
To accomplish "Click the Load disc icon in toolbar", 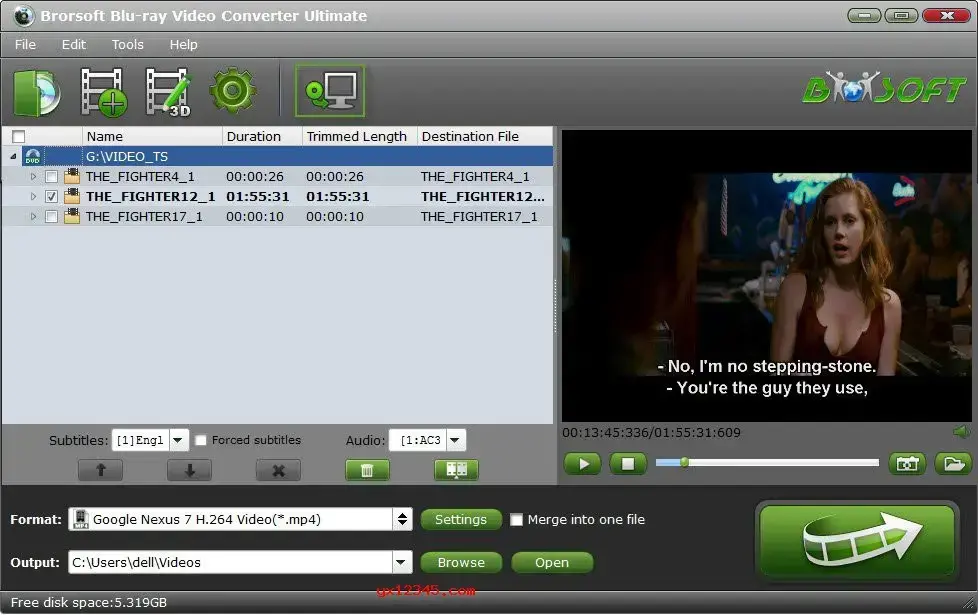I will tap(37, 93).
